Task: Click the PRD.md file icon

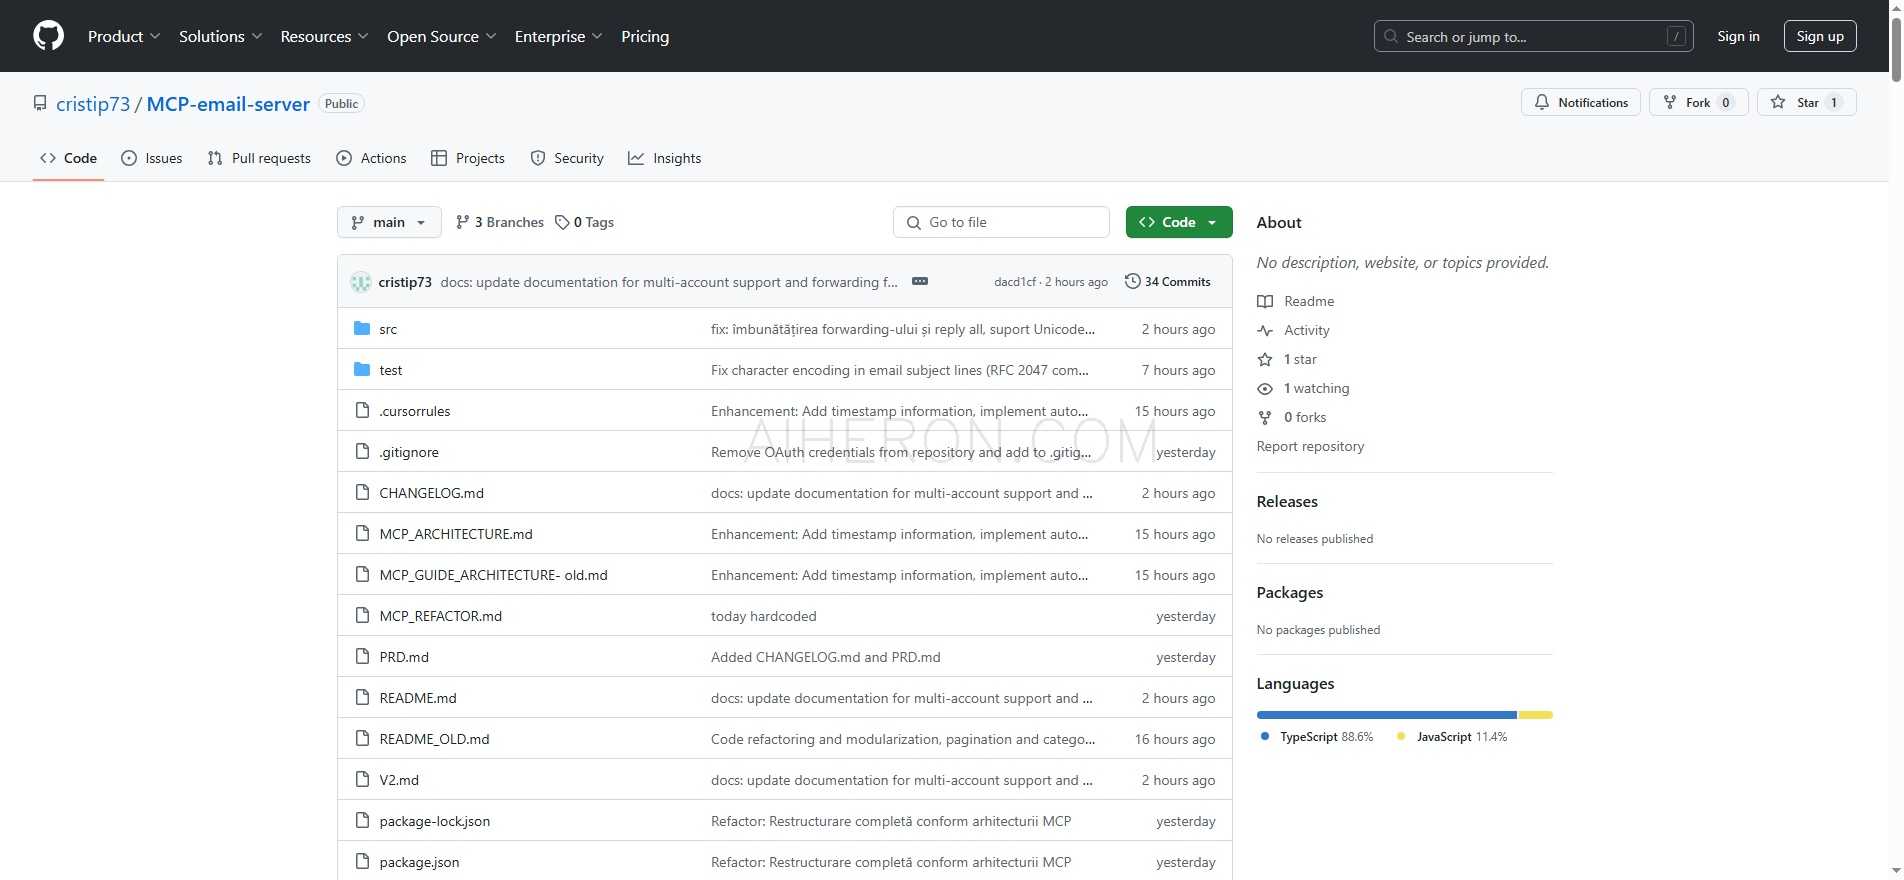Action: coord(362,657)
